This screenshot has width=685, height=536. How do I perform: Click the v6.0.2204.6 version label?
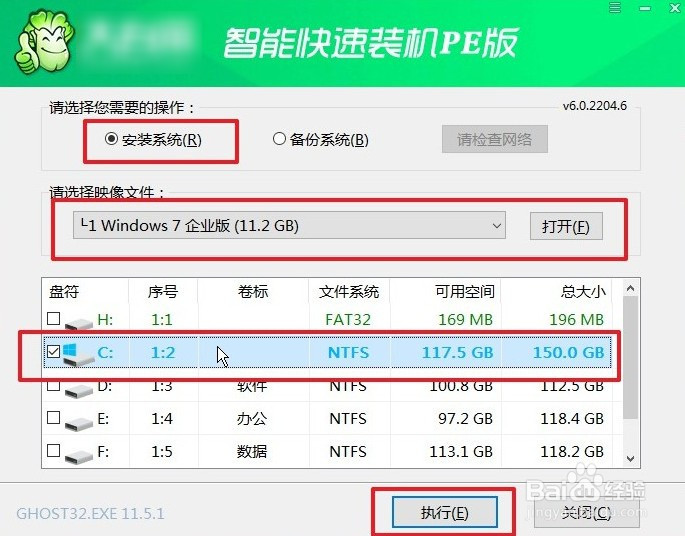595,106
